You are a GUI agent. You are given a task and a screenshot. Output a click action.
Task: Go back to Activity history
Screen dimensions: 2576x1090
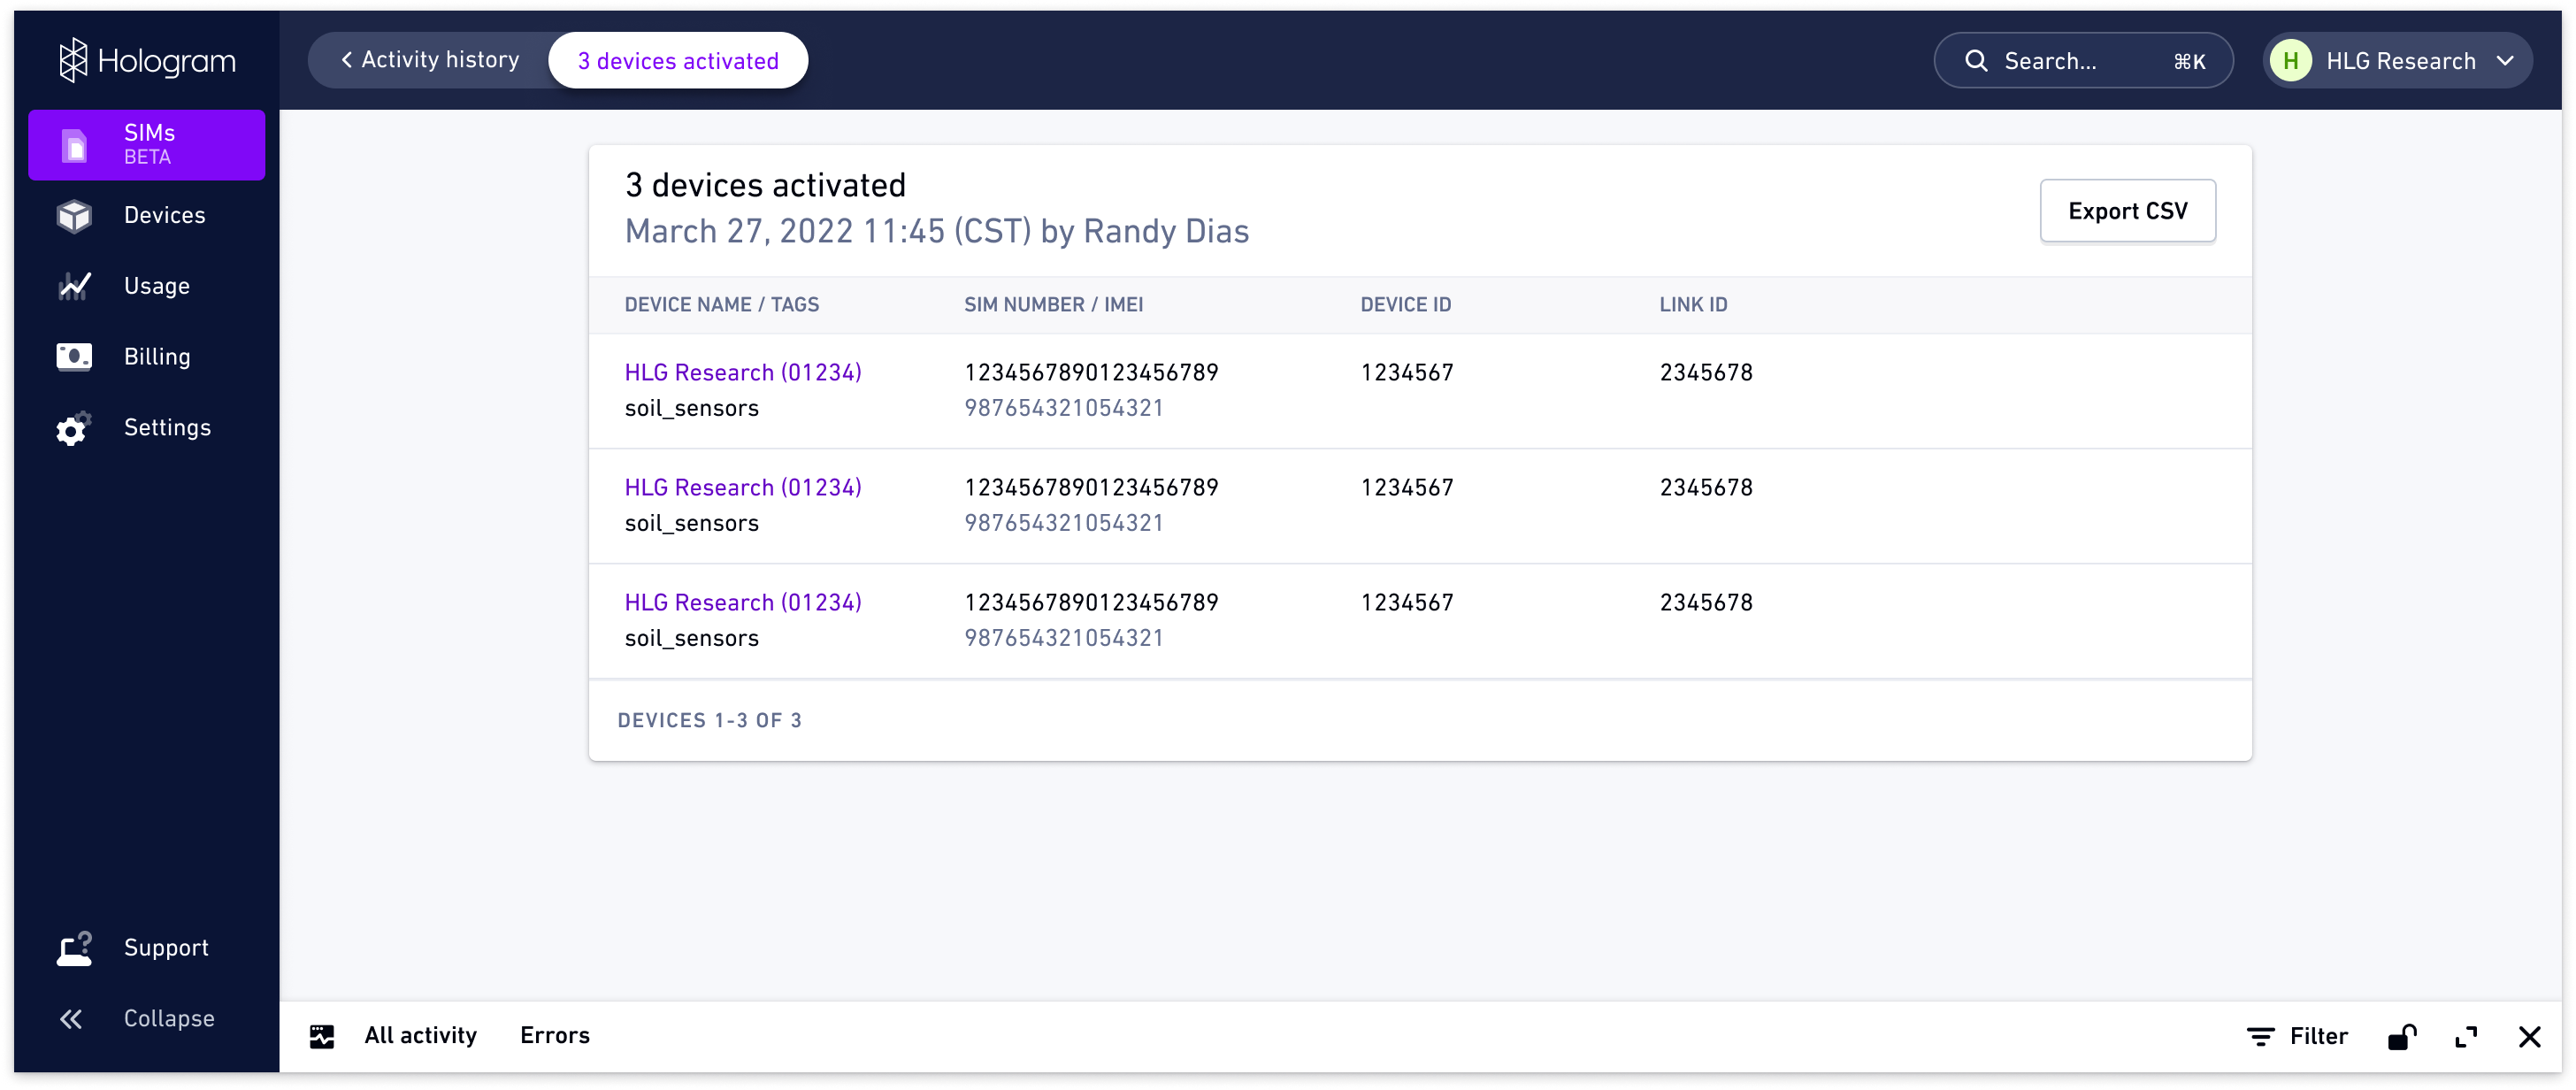tap(428, 59)
